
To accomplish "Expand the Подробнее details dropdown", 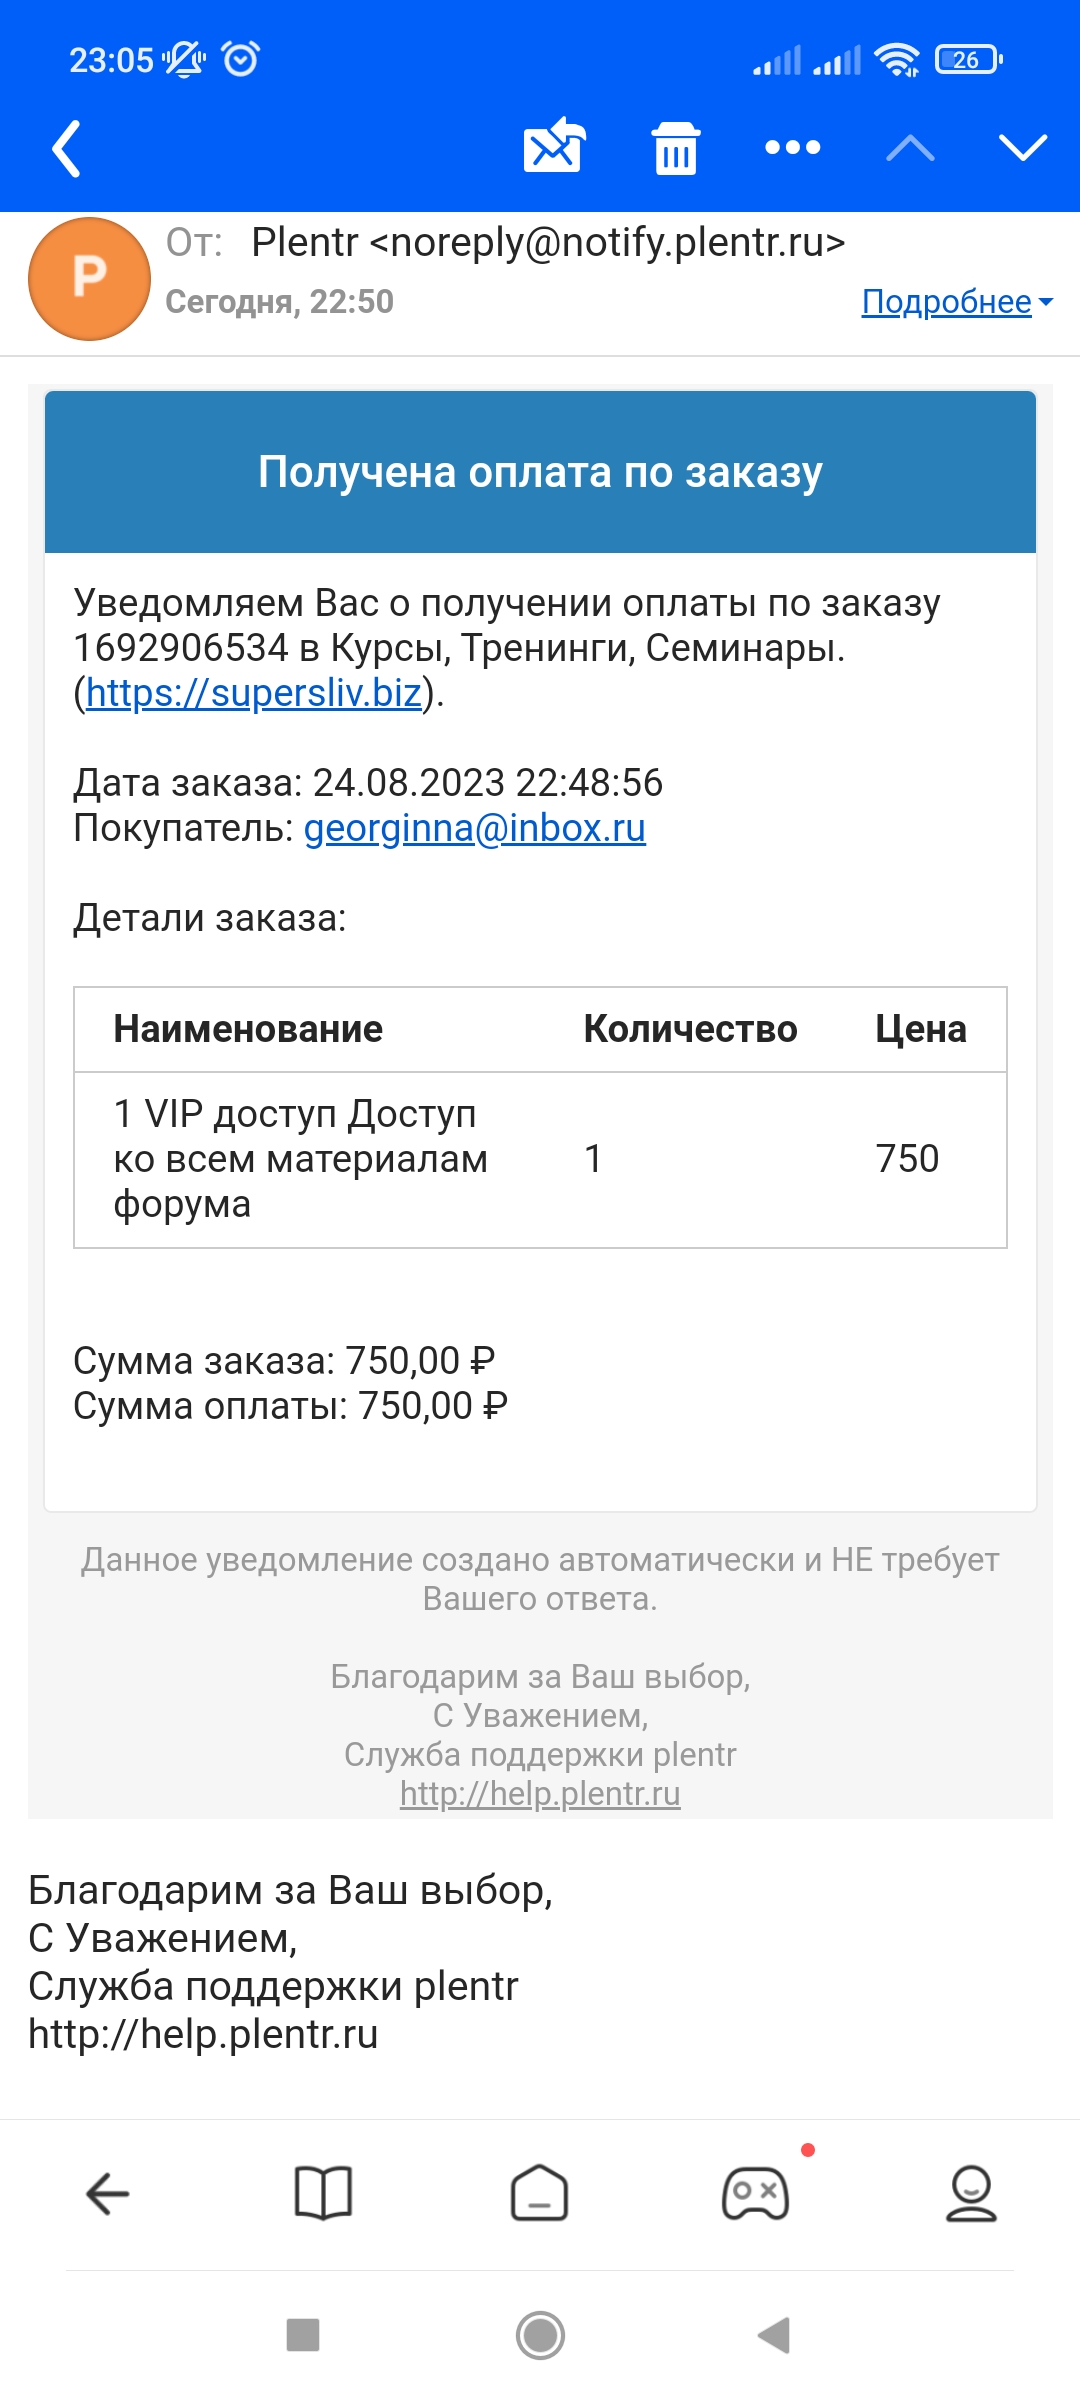I will click(x=957, y=302).
